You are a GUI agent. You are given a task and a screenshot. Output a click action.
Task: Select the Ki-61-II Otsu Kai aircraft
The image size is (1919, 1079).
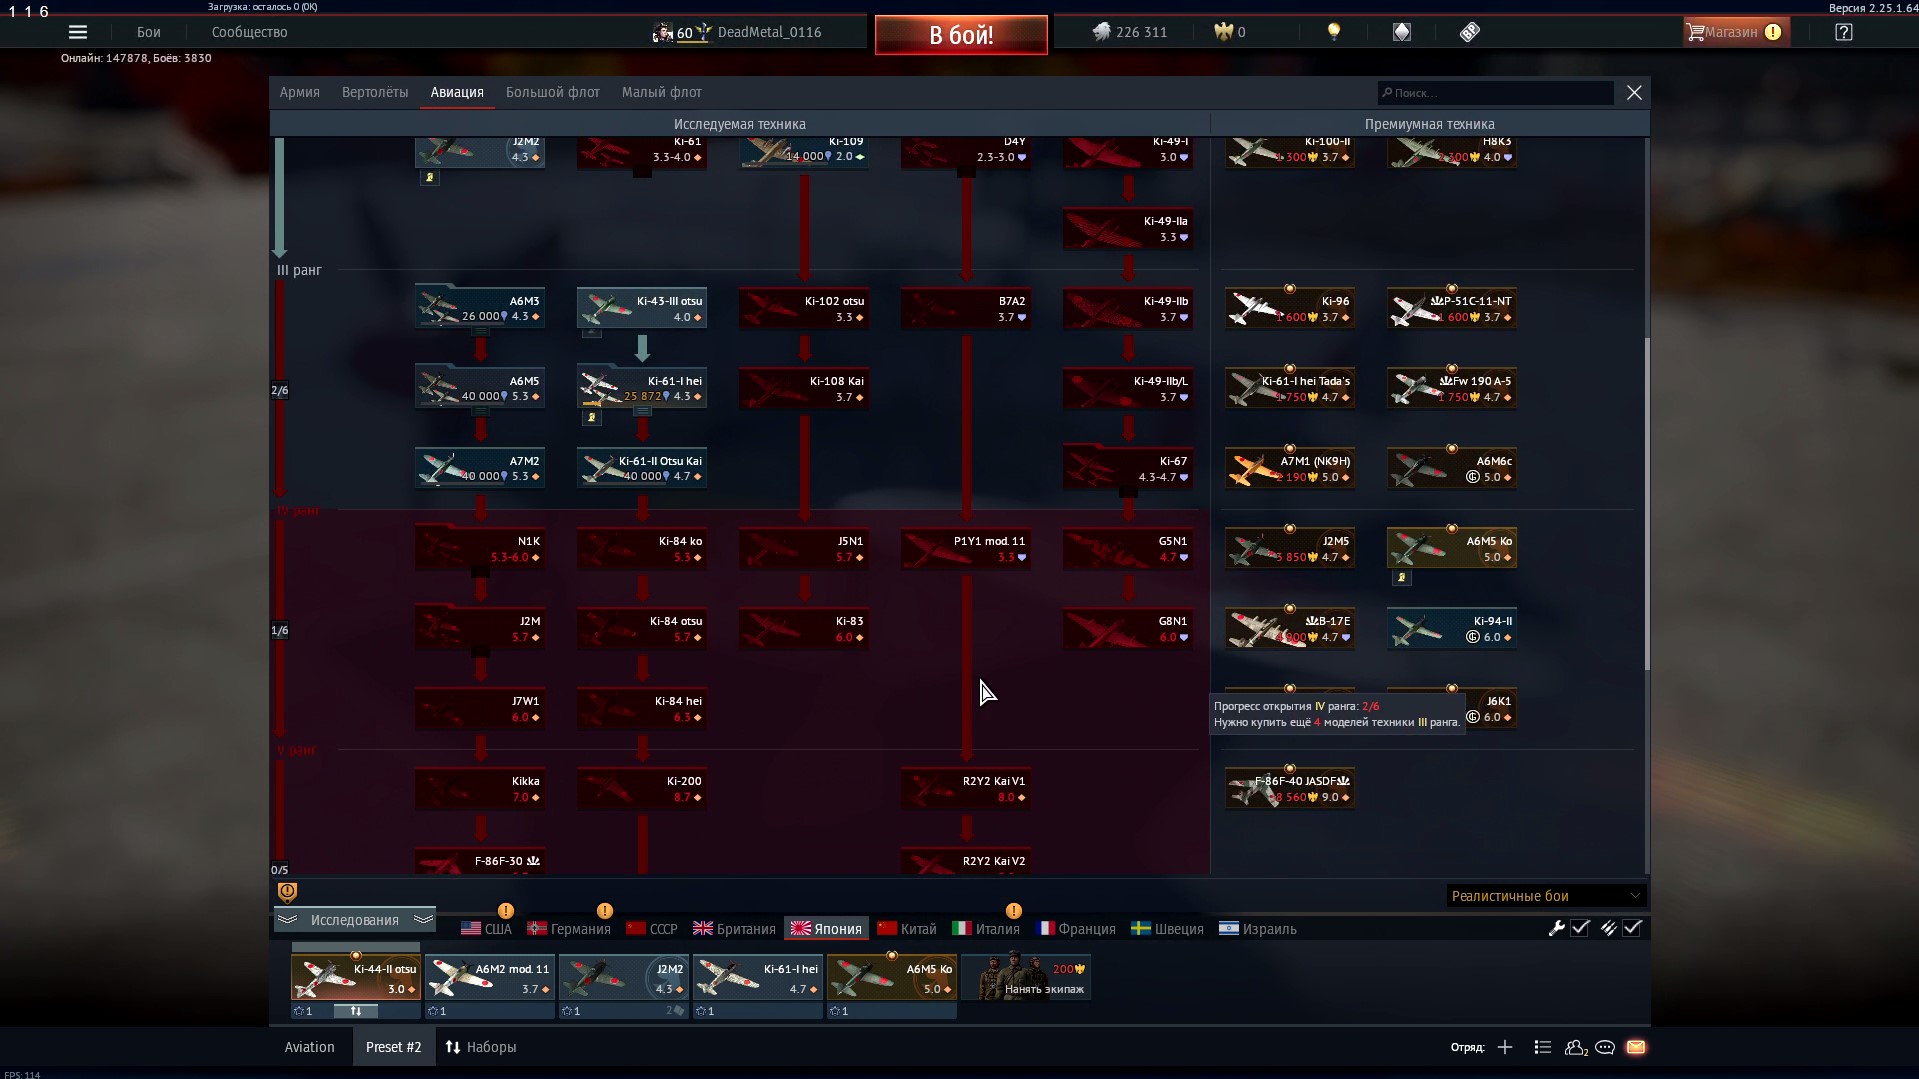[x=642, y=468]
